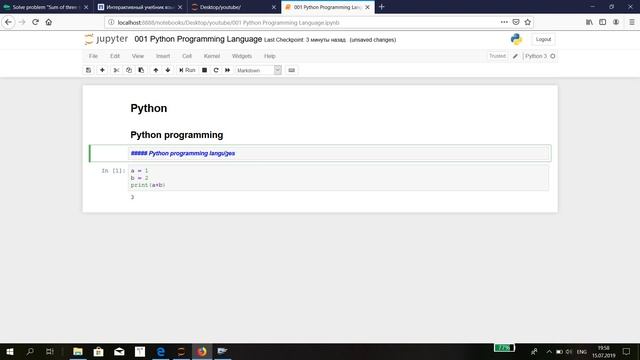
Task: Open the Mail app from taskbar
Action: [119, 351]
